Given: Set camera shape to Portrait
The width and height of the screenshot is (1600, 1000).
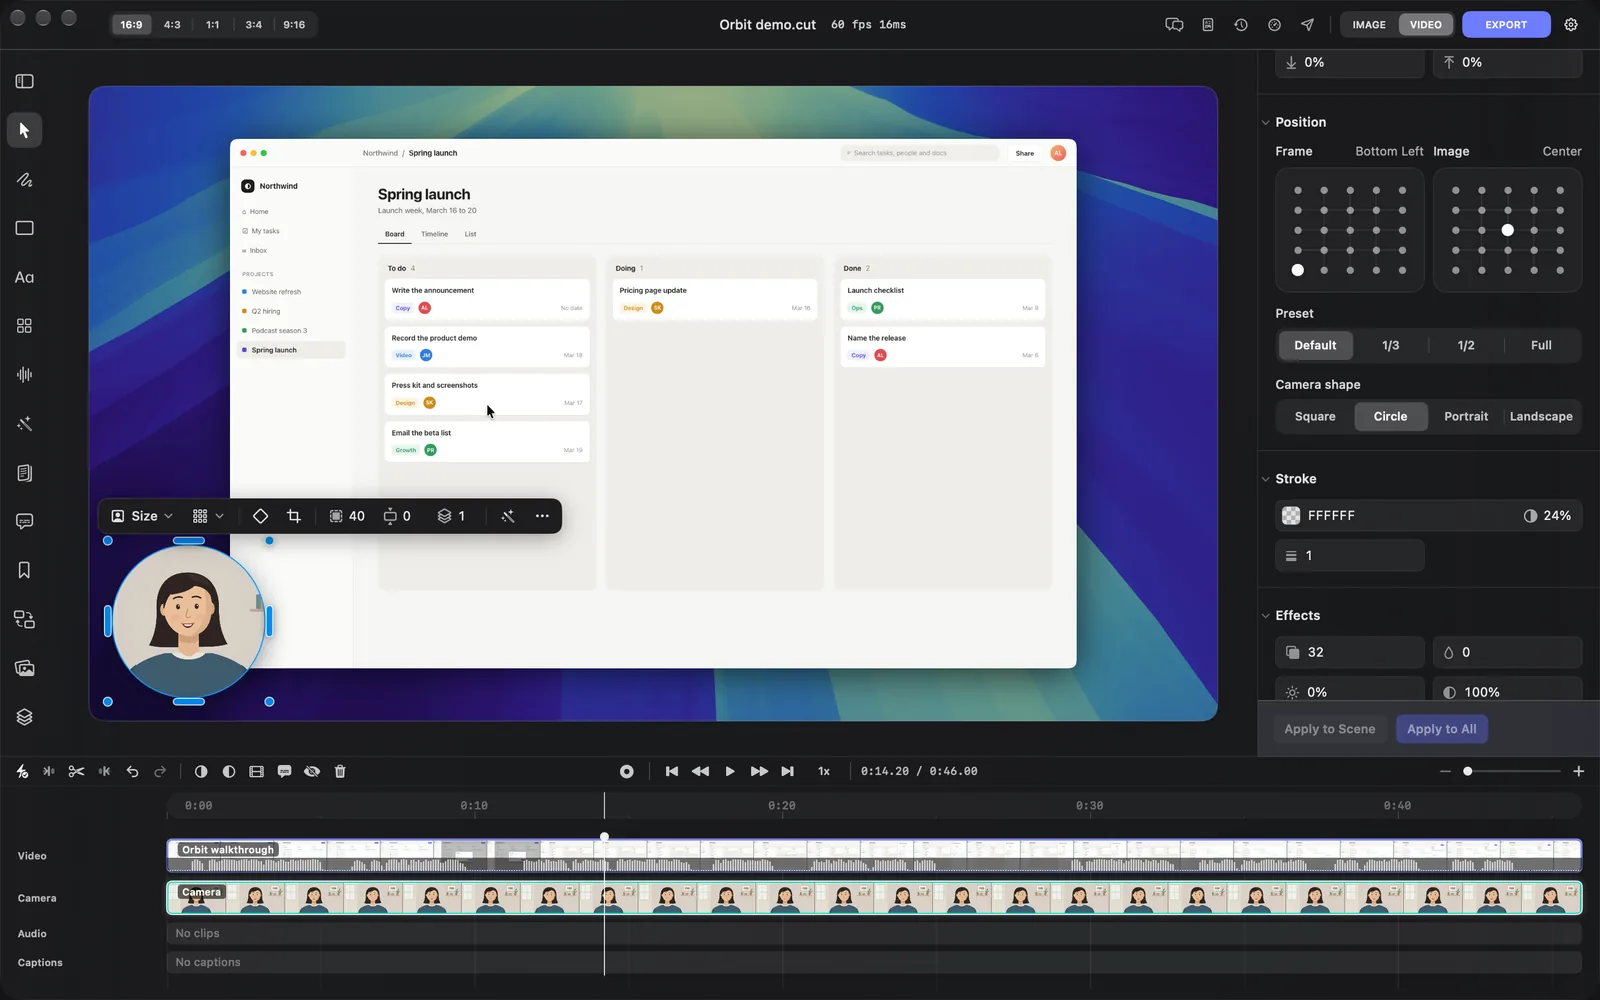Looking at the screenshot, I should (1466, 416).
